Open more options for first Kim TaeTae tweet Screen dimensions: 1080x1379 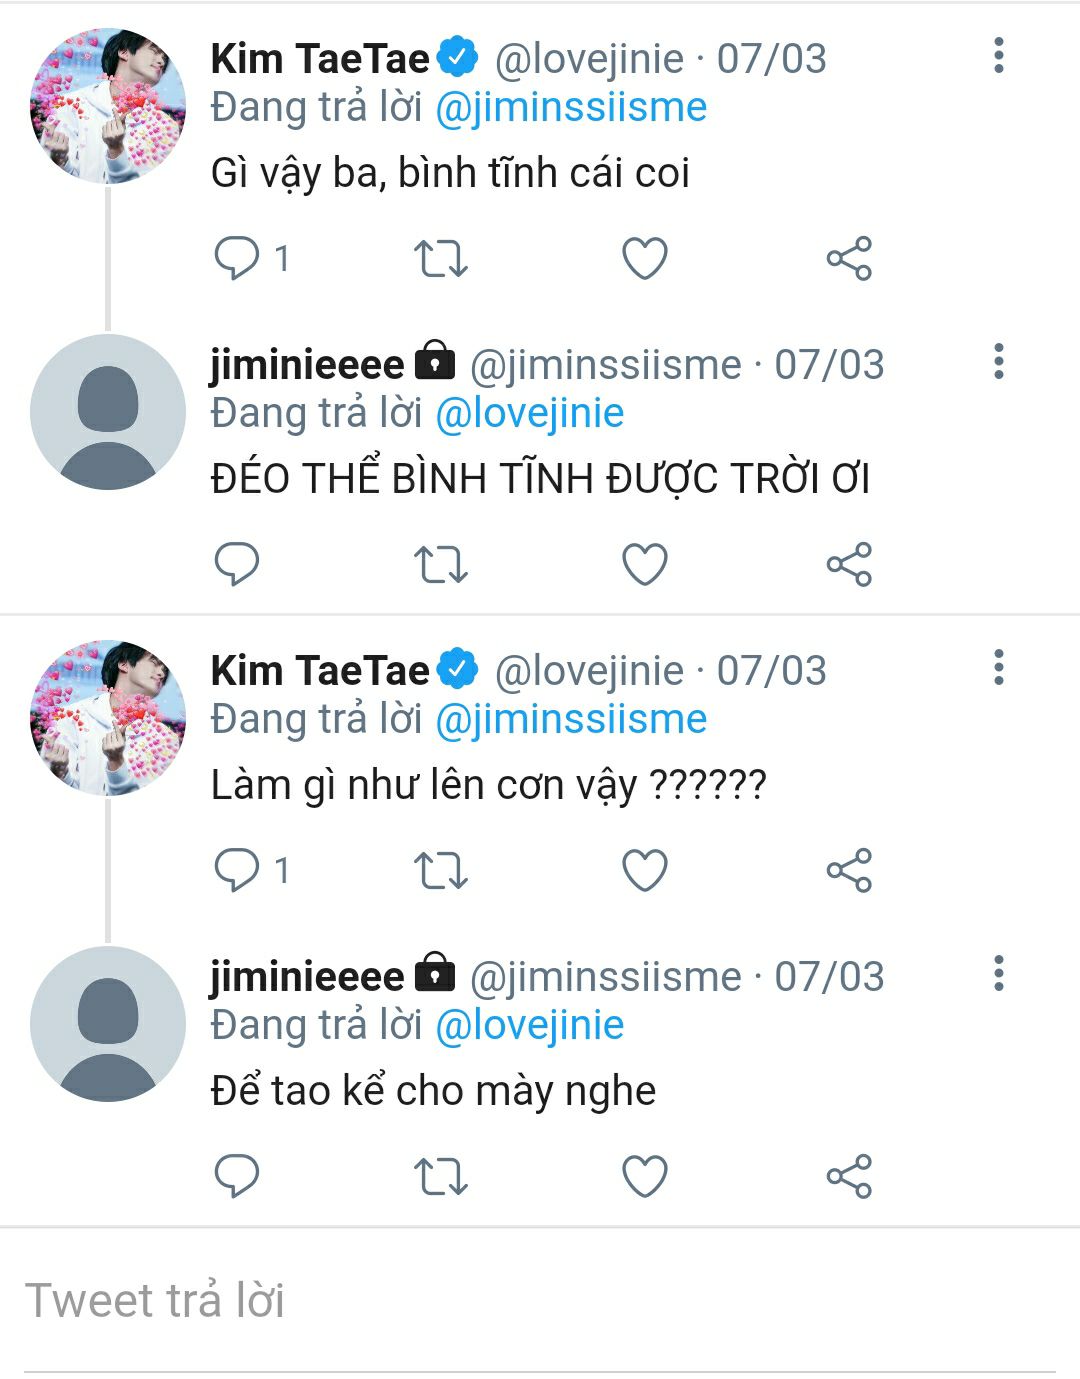pyautogui.click(x=998, y=56)
